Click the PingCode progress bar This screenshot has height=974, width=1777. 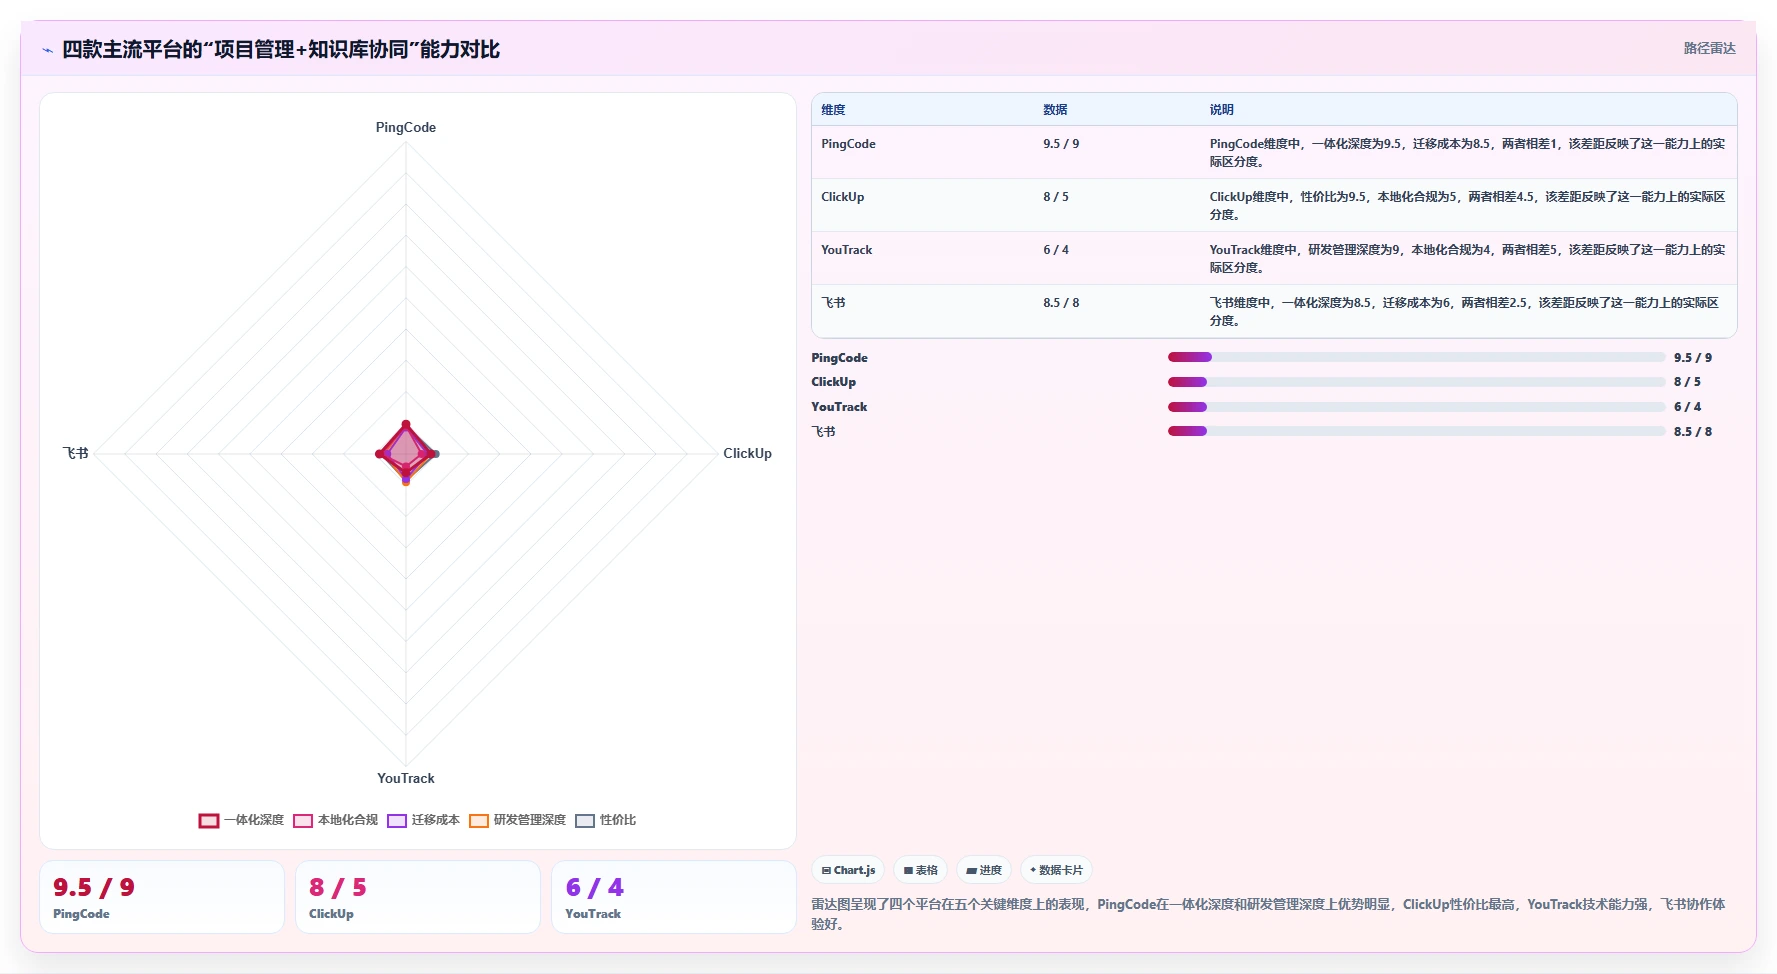tap(1416, 357)
